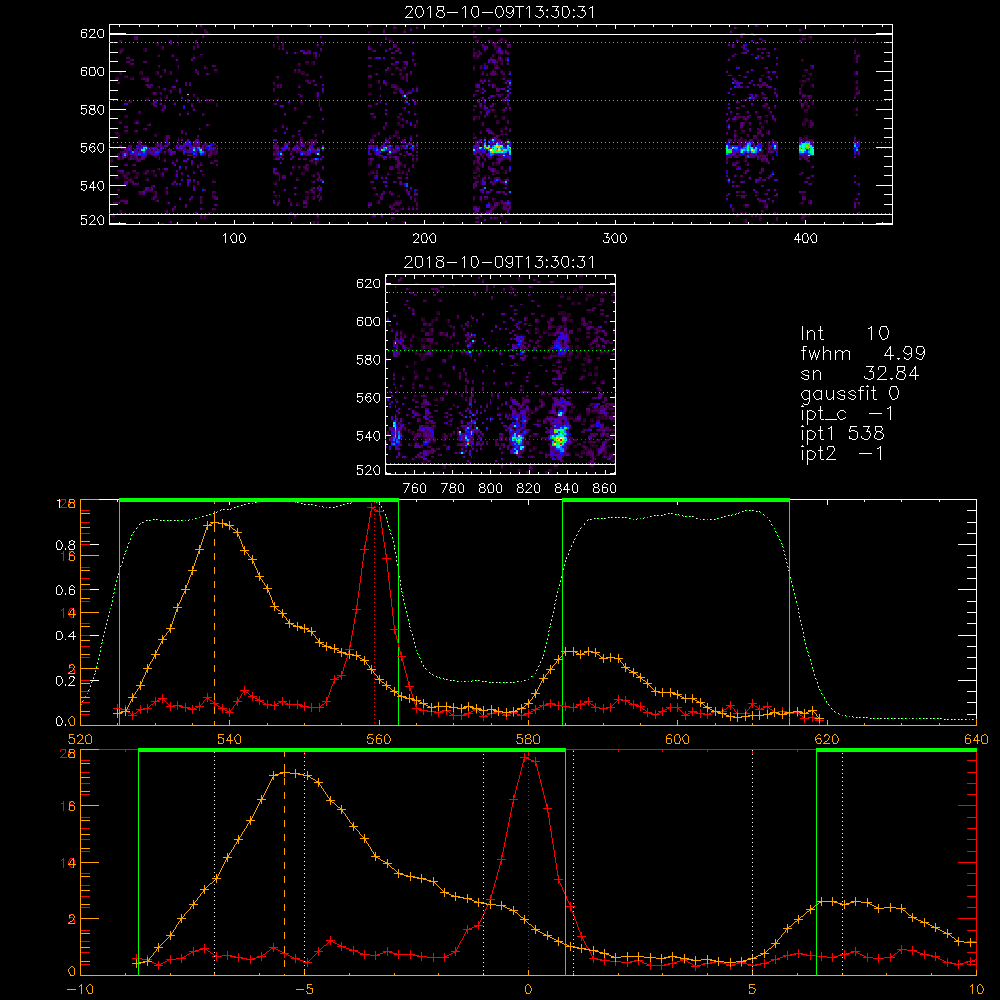Click x-axis label -10 on bottom plot

coord(80,989)
